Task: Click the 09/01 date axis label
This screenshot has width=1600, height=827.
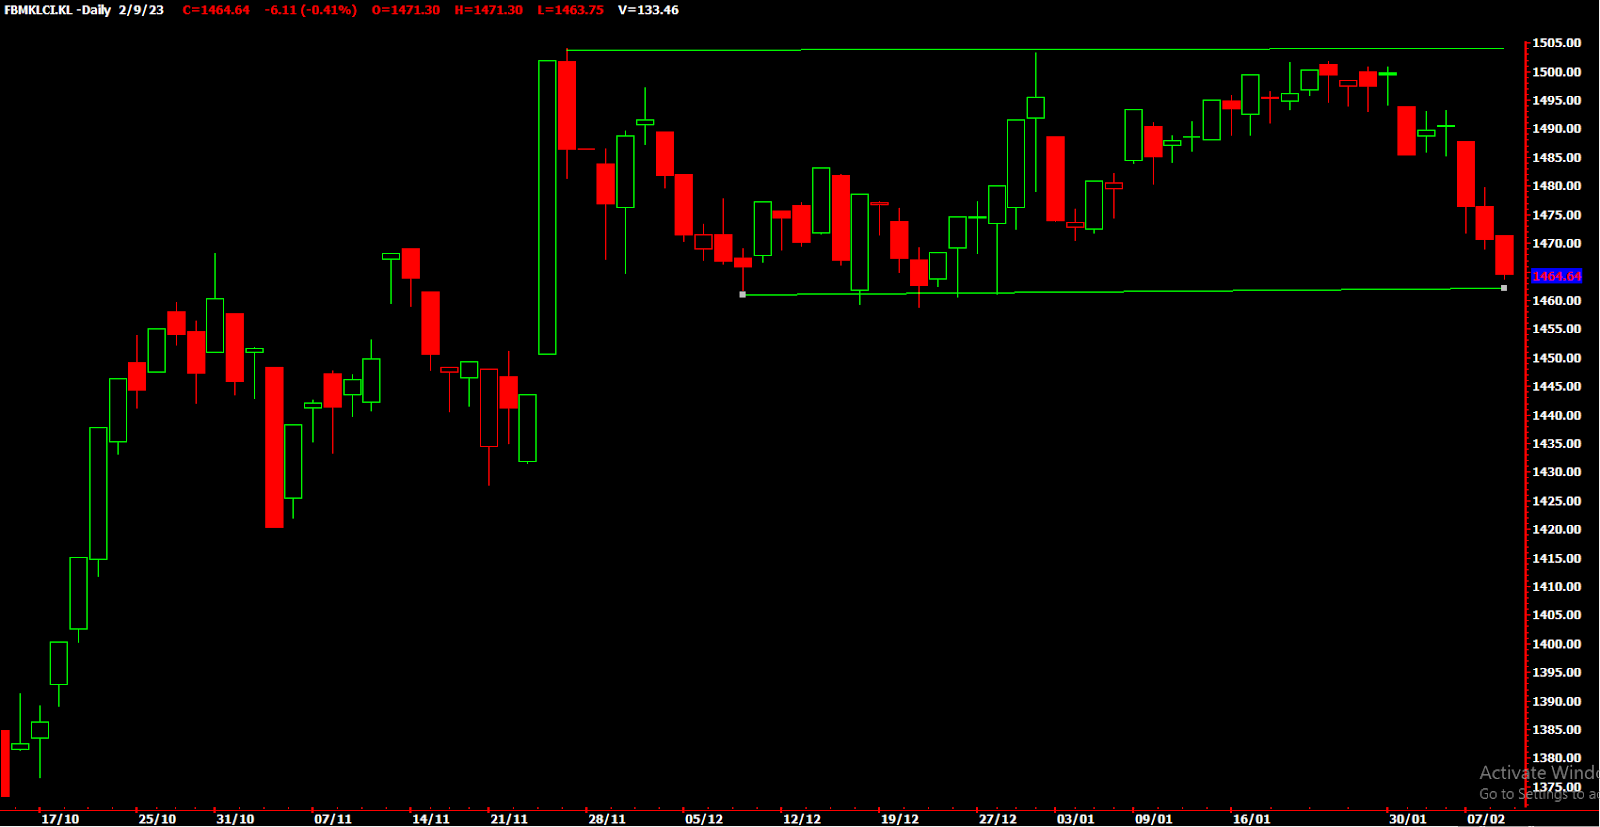Action: (x=1154, y=819)
